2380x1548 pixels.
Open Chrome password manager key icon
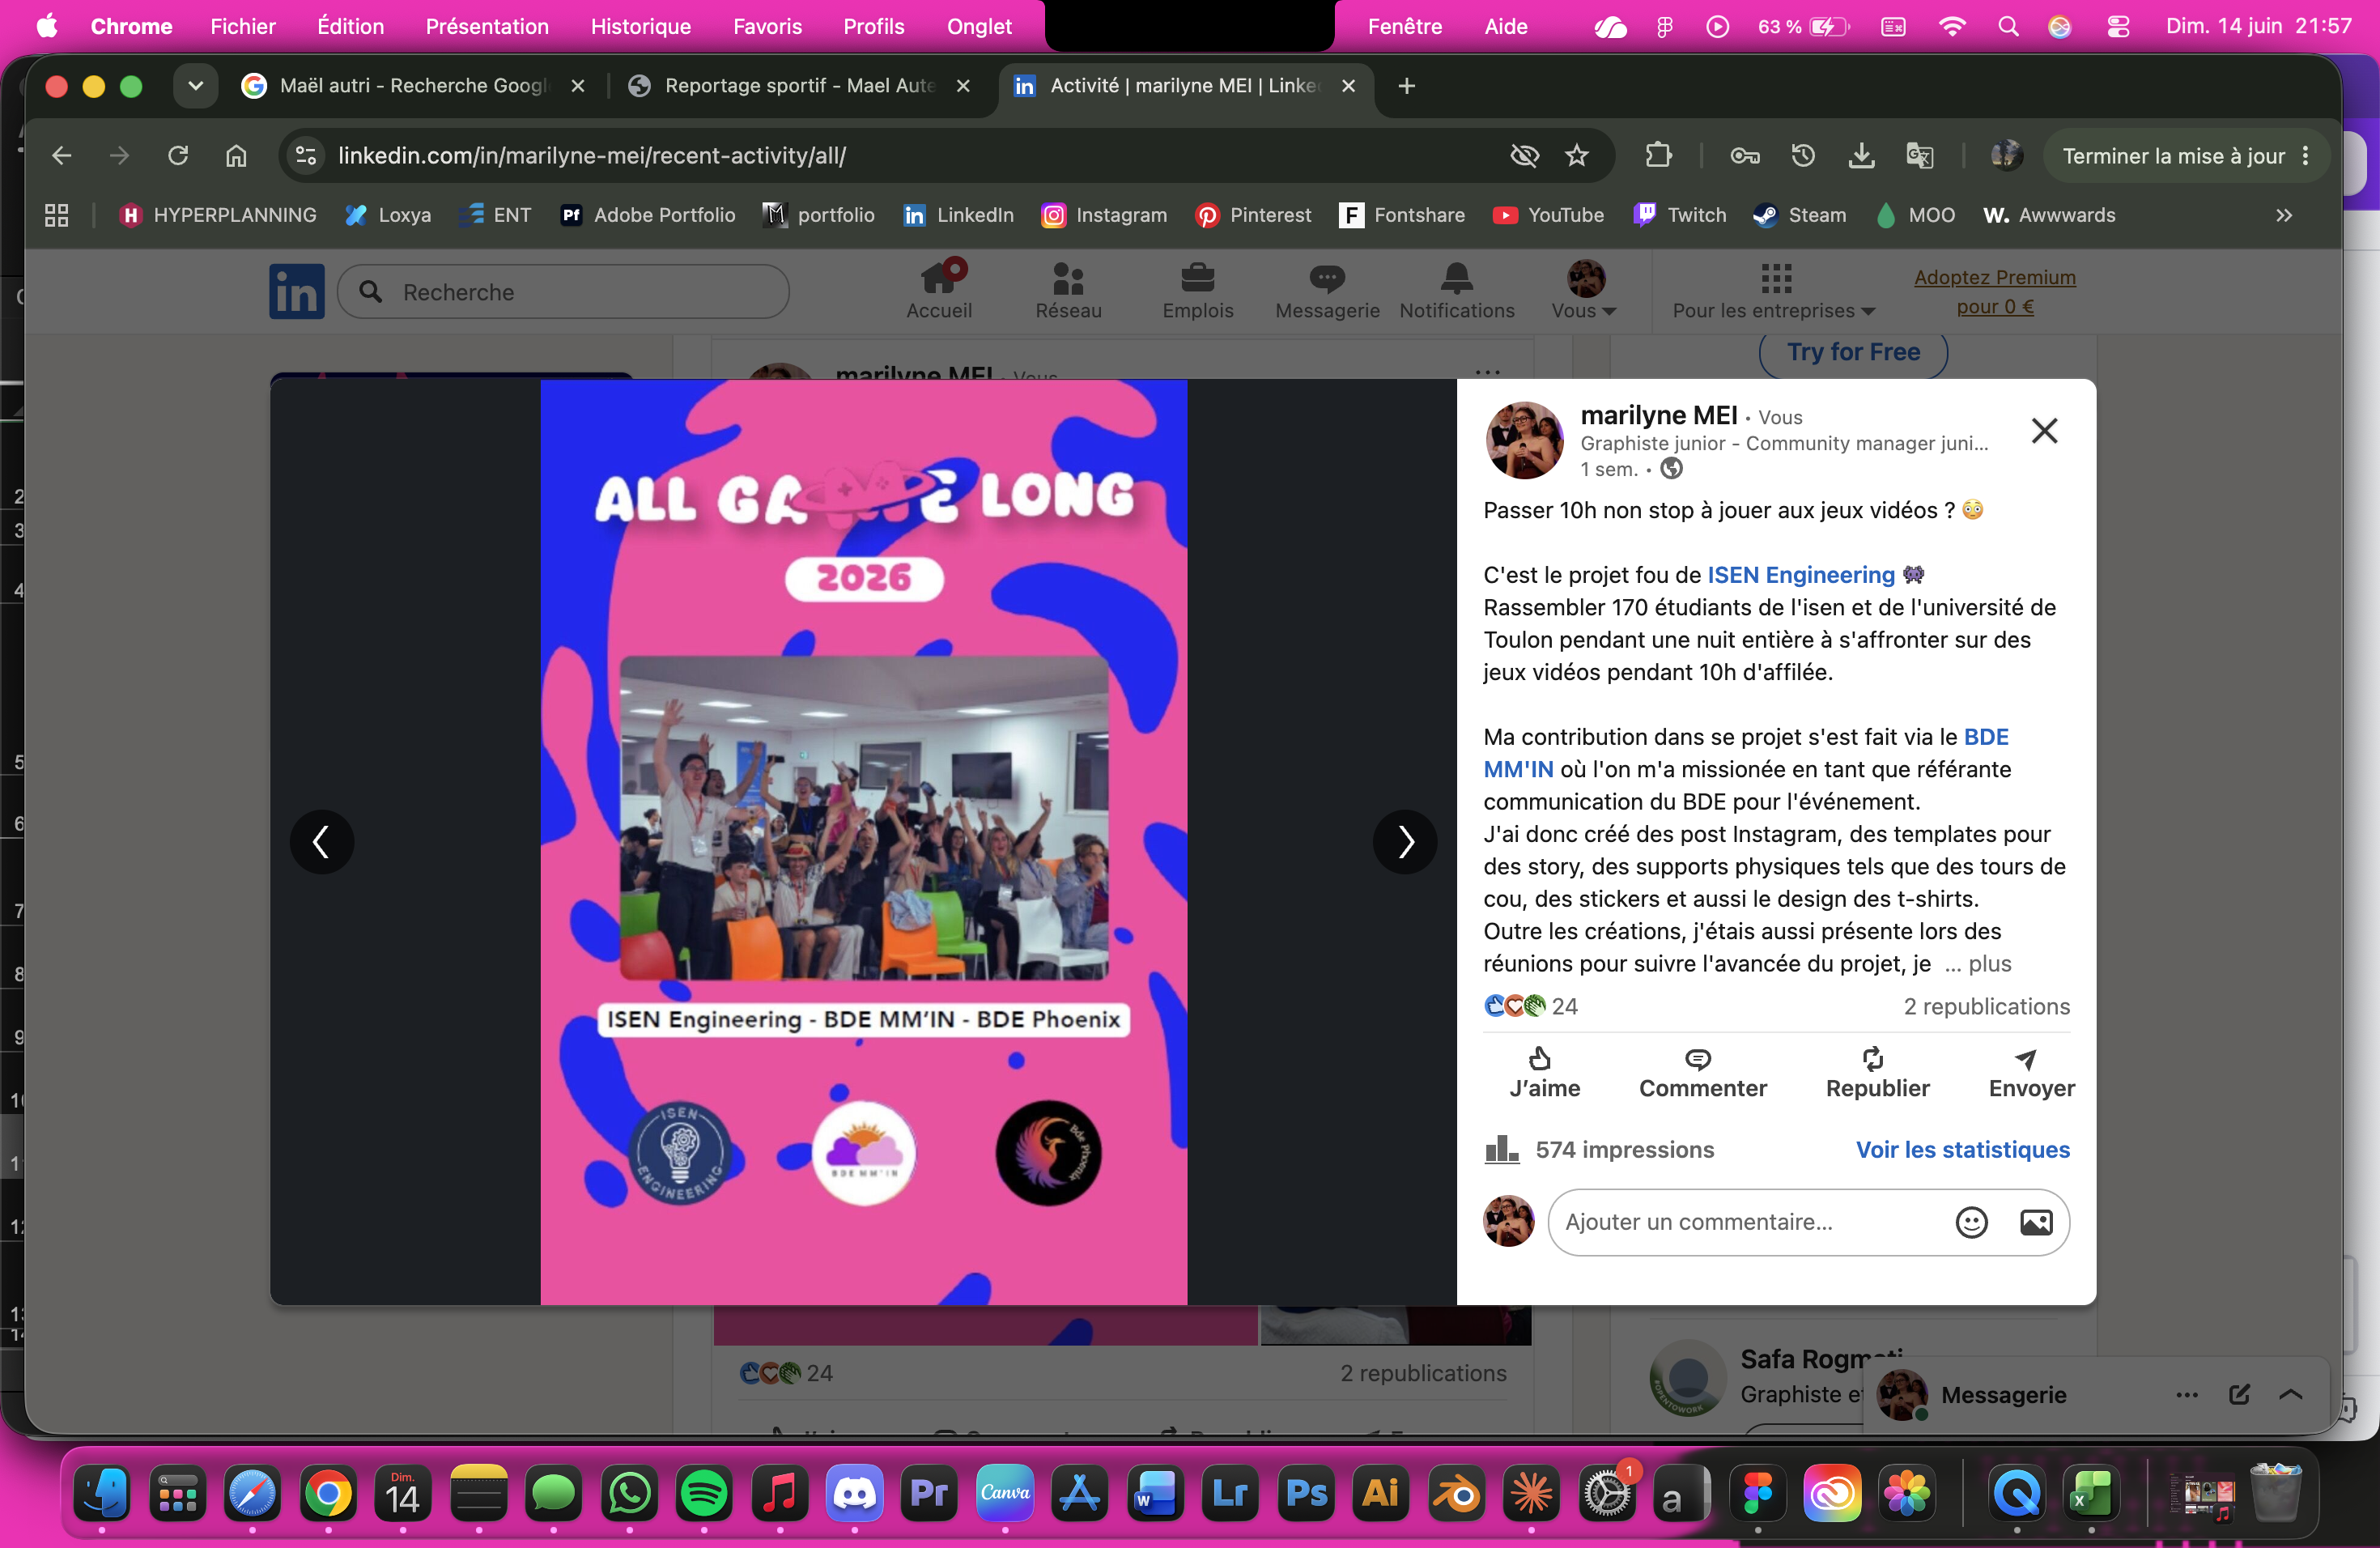click(1745, 156)
